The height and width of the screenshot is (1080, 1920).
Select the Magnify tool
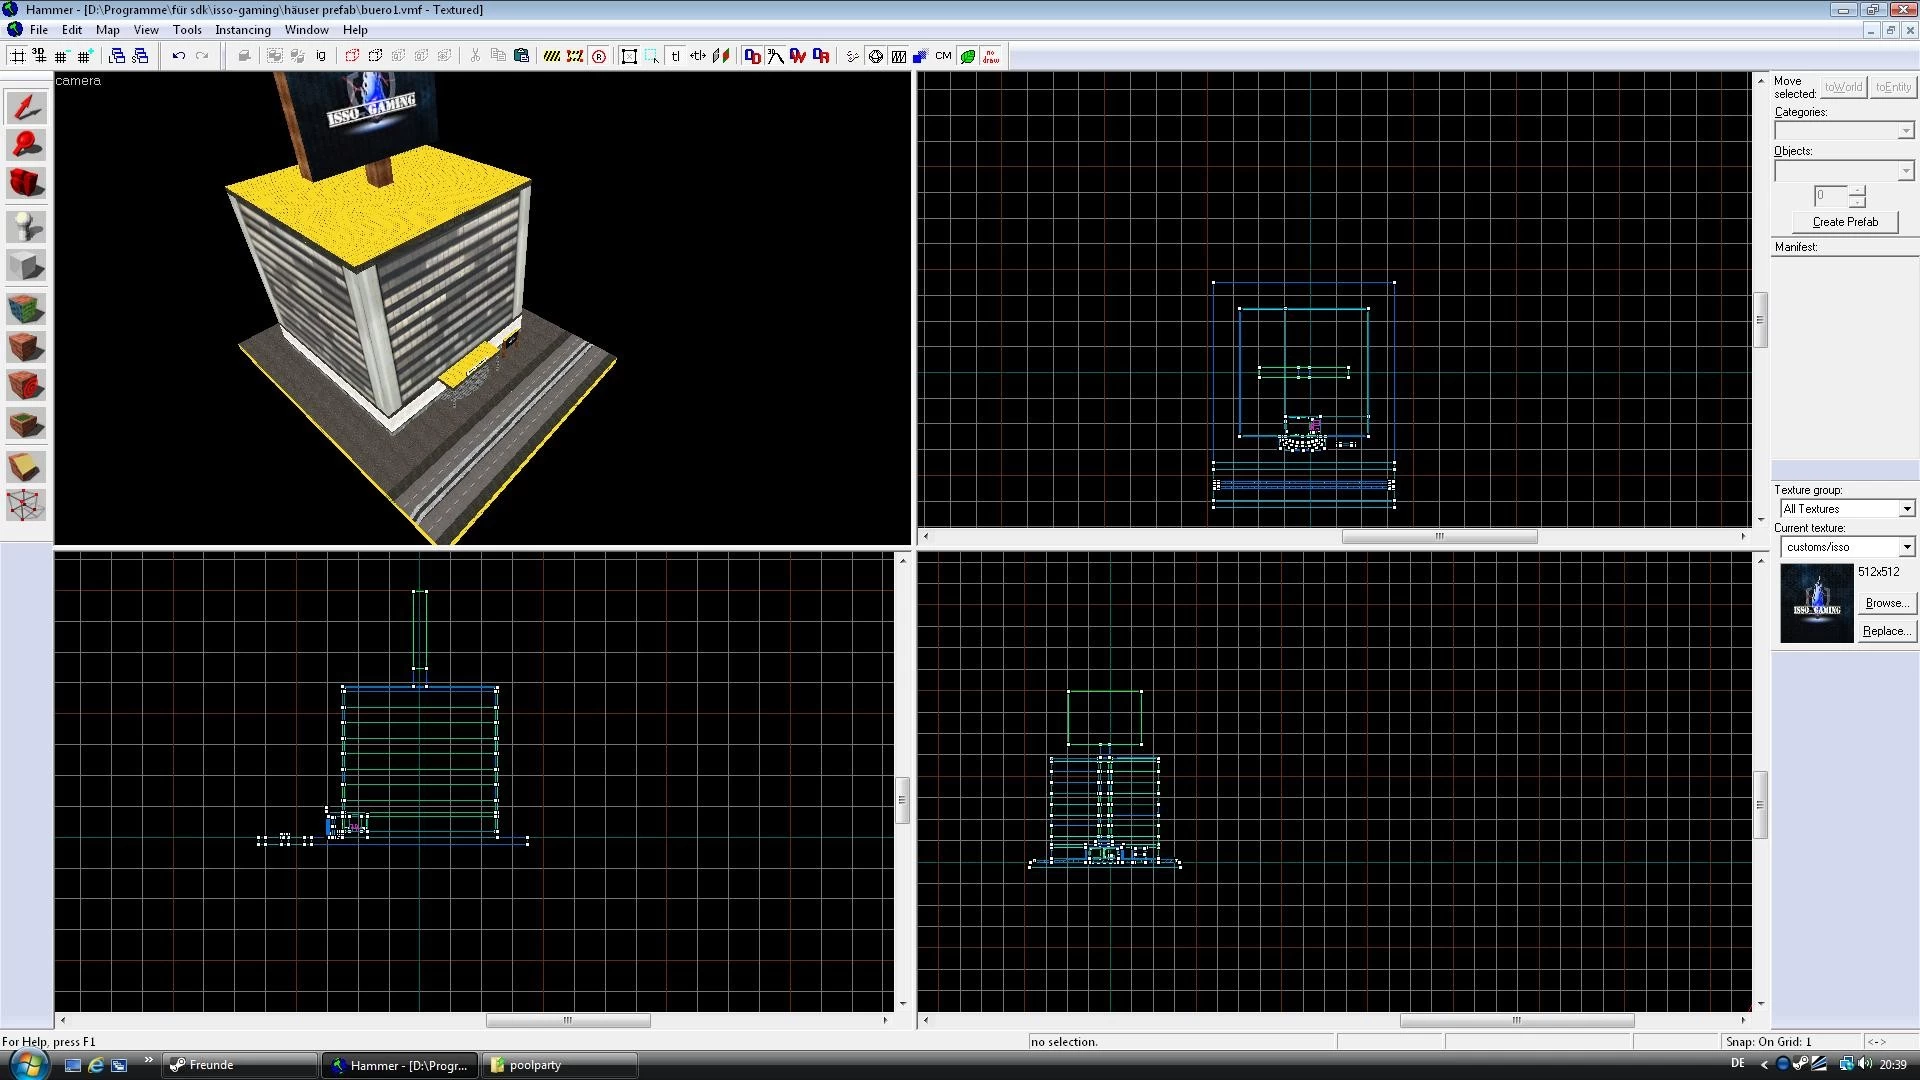pyautogui.click(x=26, y=146)
